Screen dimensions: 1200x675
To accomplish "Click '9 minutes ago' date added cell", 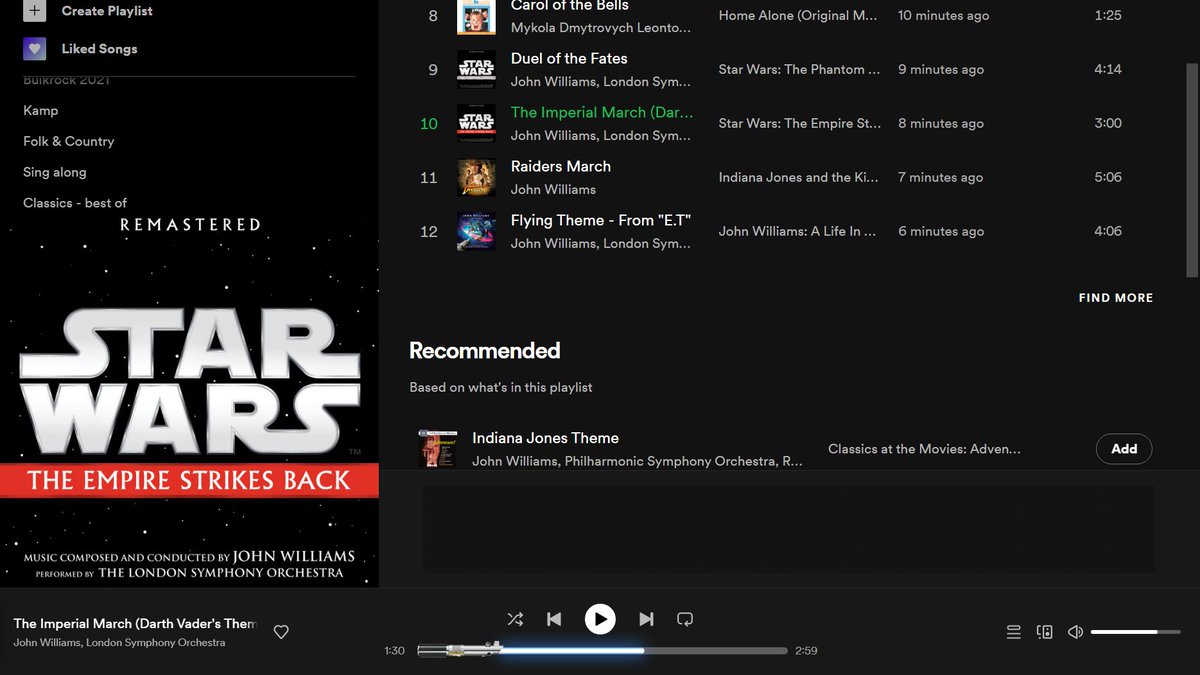I will coord(941,70).
